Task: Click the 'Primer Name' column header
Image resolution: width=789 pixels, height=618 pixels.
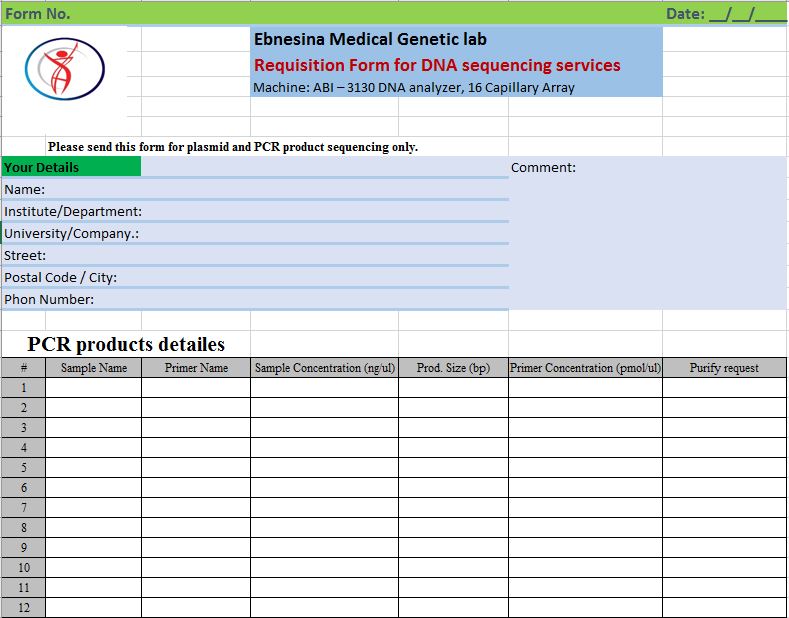Action: point(196,368)
